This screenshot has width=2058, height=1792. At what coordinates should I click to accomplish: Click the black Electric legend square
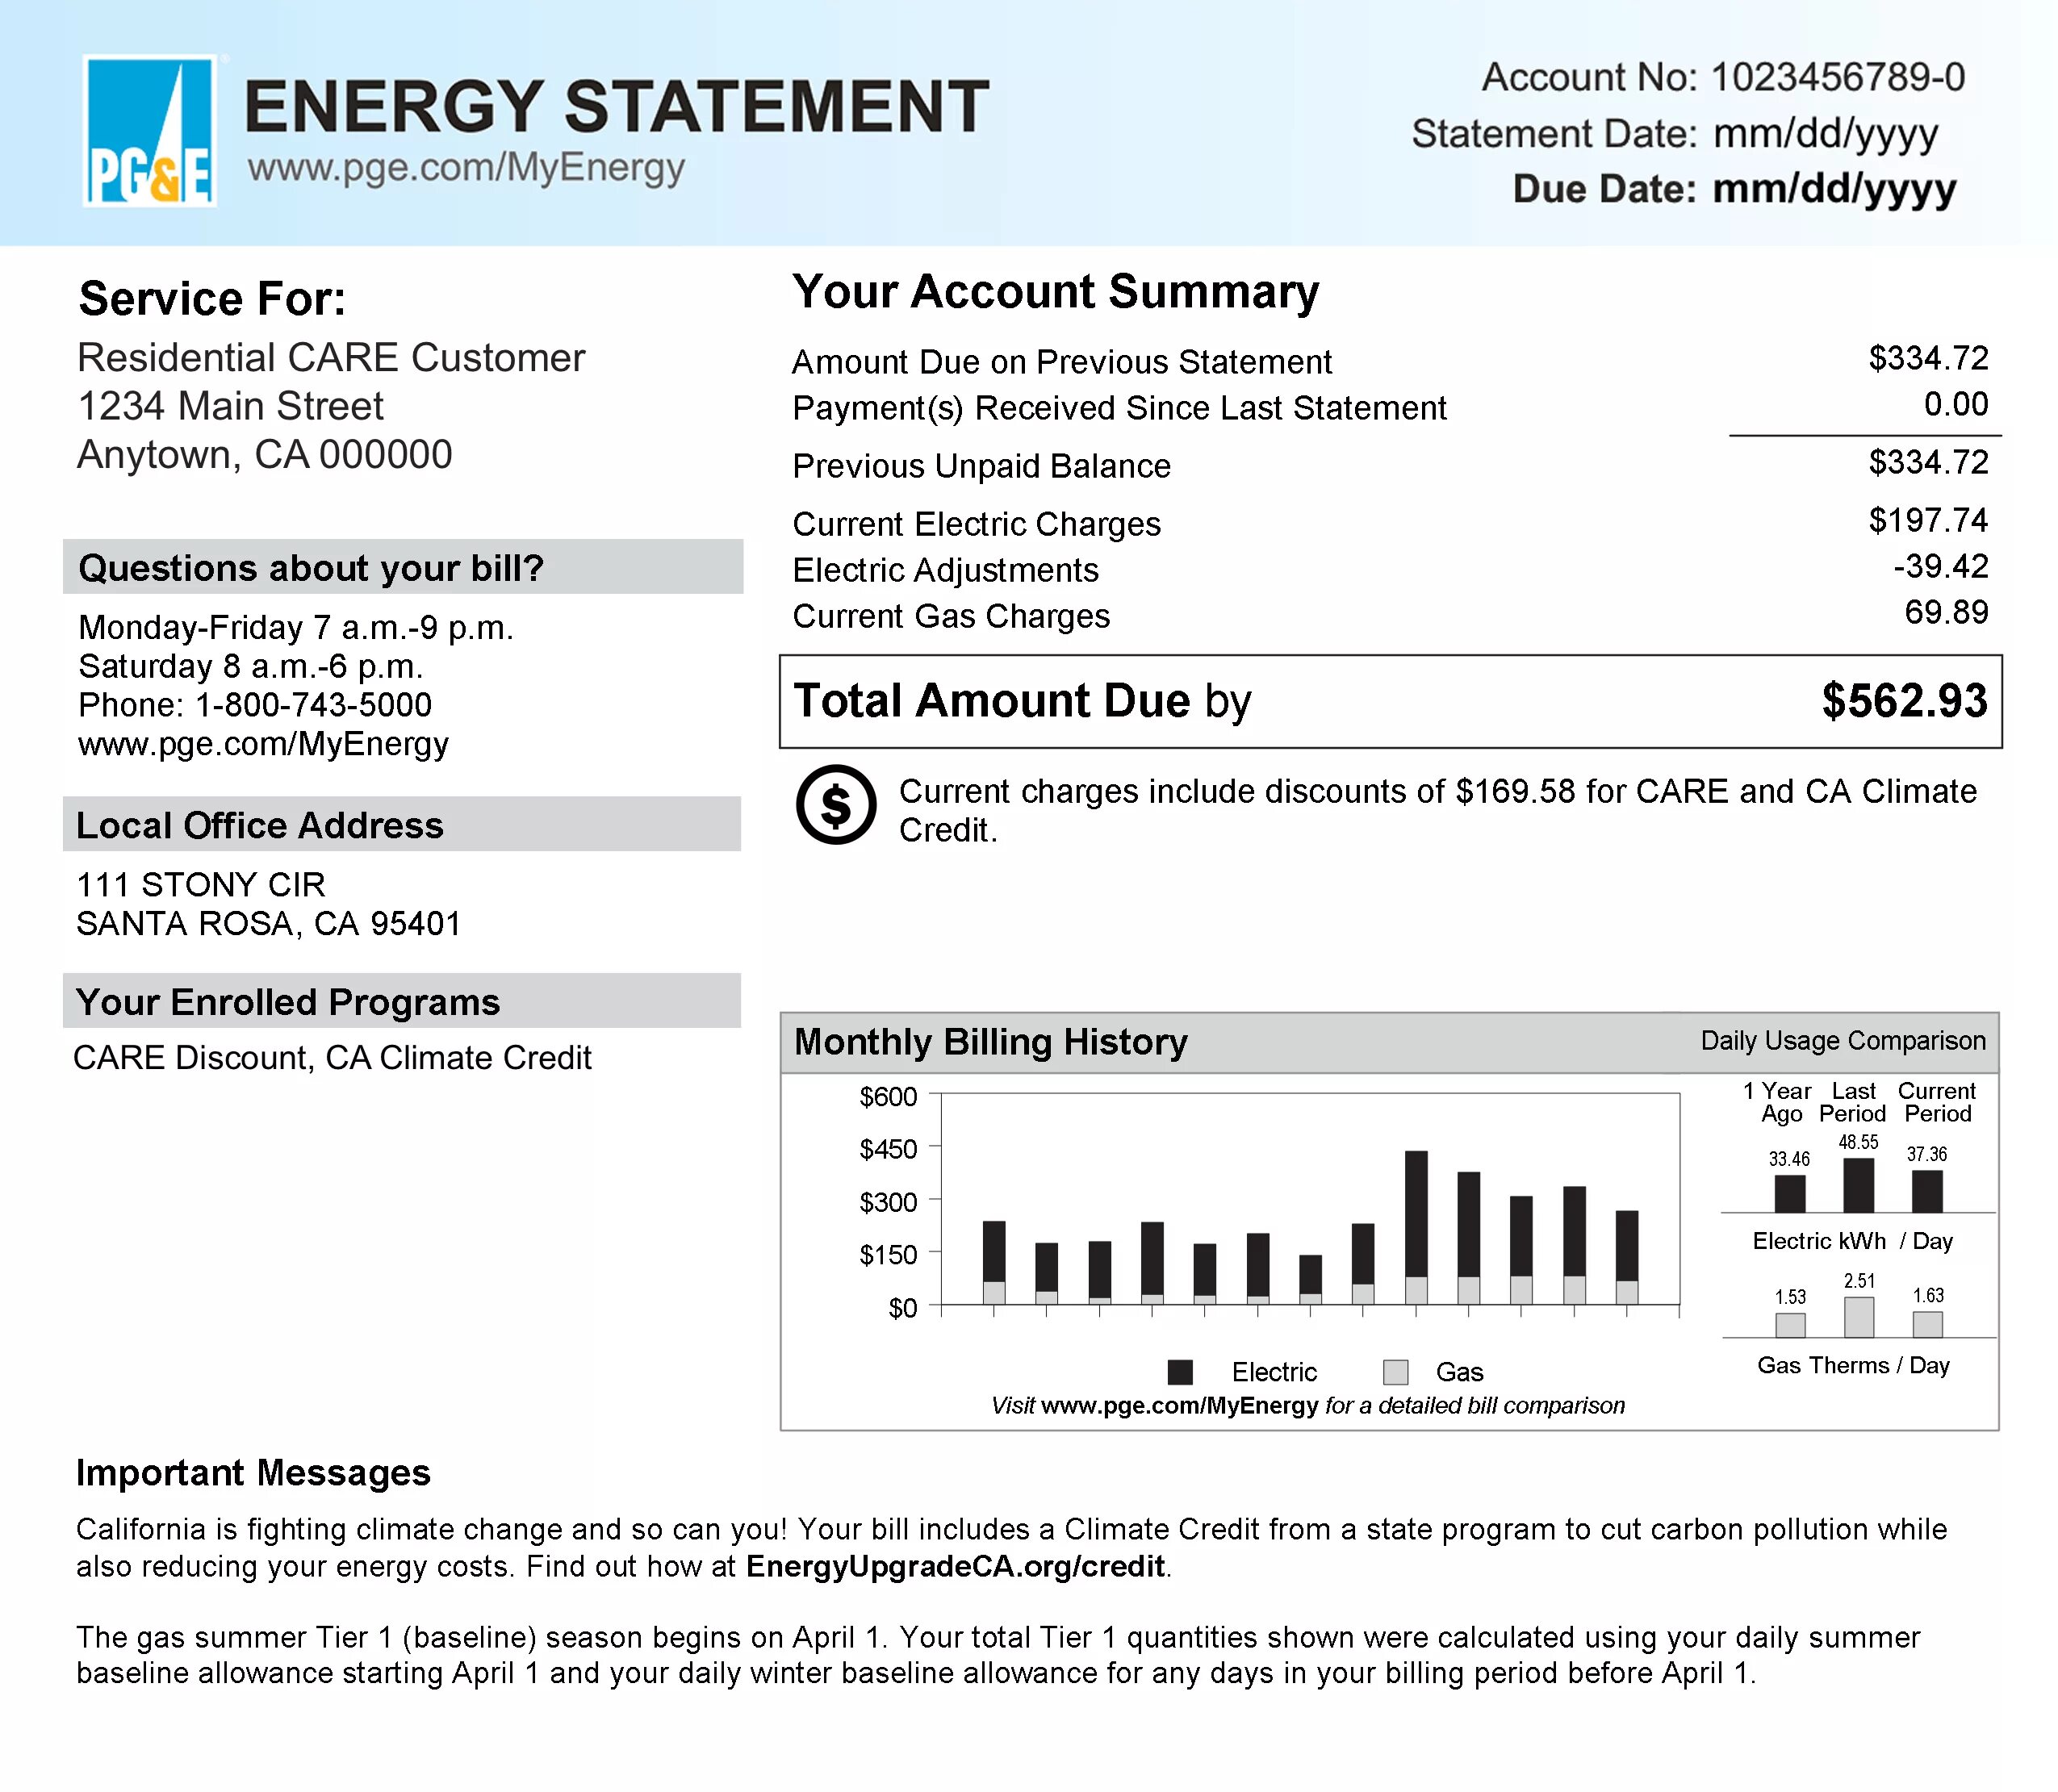[x=1180, y=1372]
